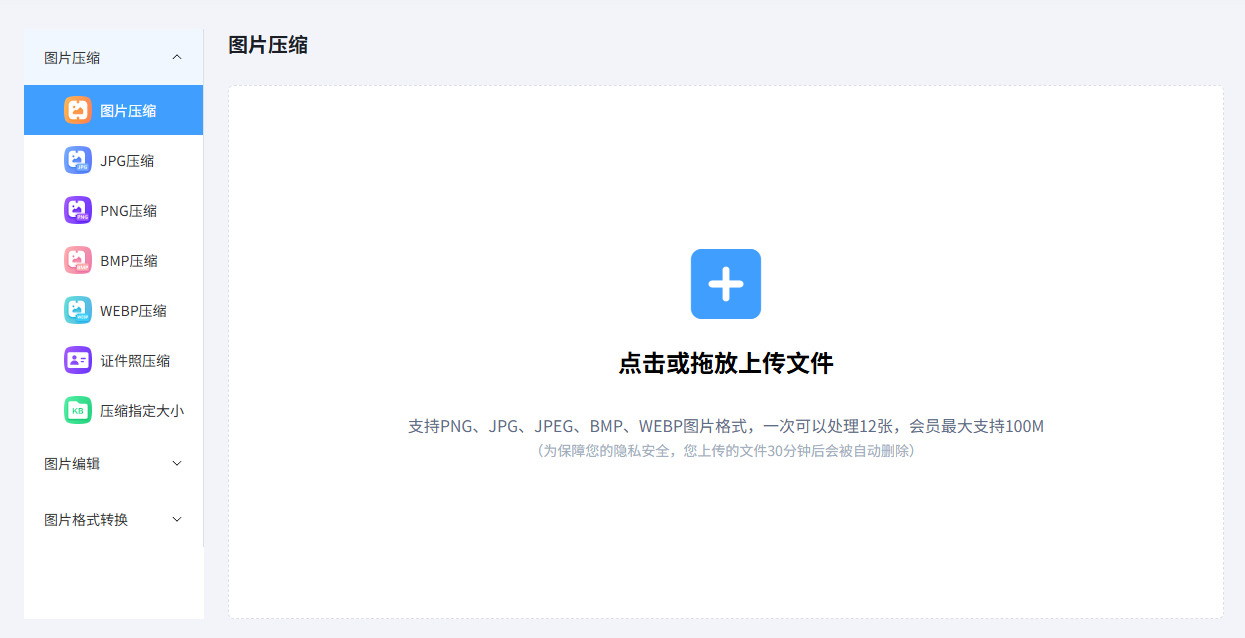Click the blue plus upload icon
This screenshot has height=638, width=1245.
pyautogui.click(x=726, y=284)
